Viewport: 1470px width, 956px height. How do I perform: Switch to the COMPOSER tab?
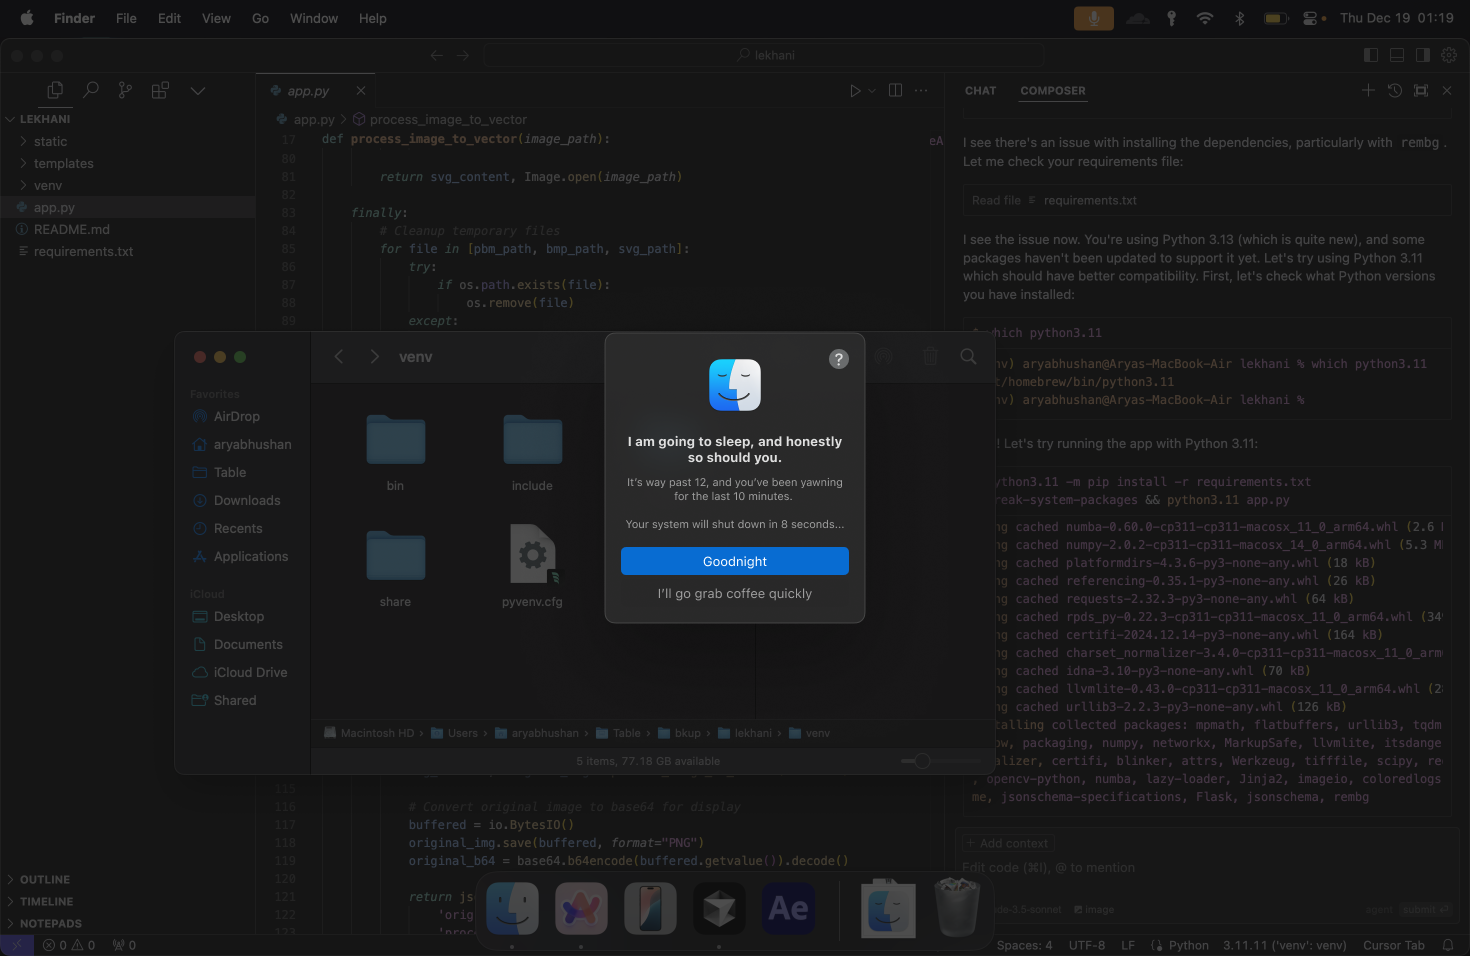tap(1053, 90)
